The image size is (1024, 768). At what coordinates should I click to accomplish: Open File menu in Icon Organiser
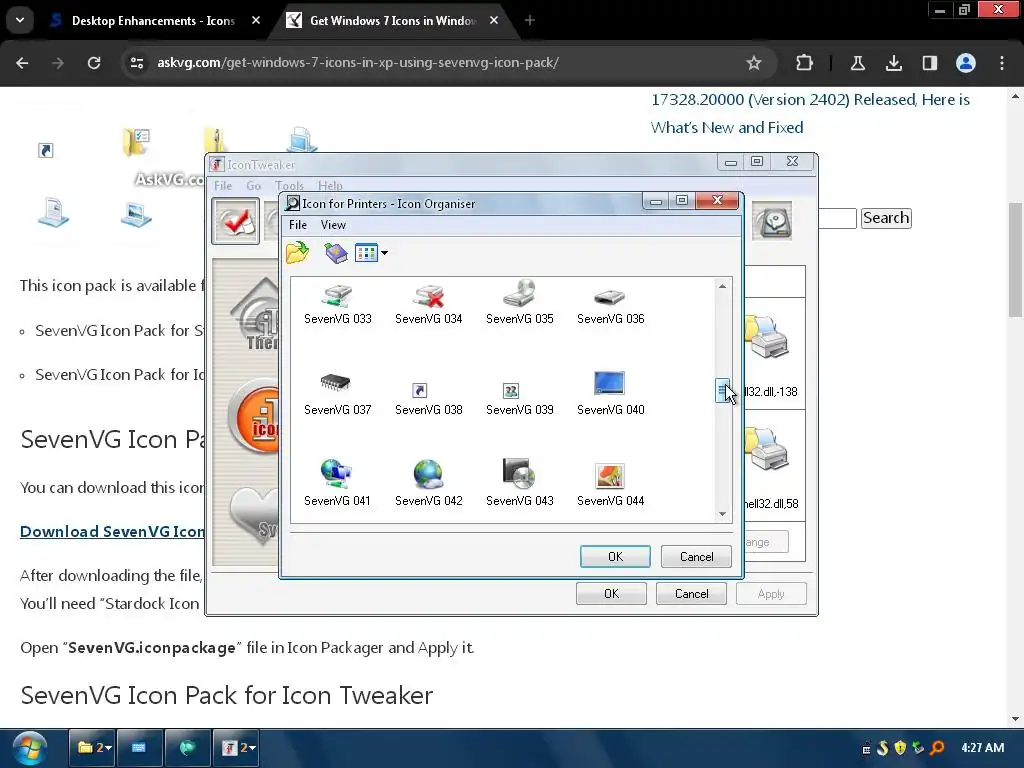(x=298, y=225)
